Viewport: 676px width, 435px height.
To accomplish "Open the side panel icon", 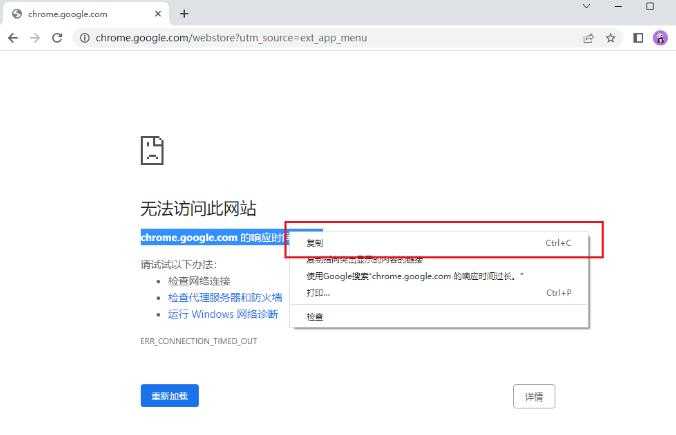I will 638,38.
